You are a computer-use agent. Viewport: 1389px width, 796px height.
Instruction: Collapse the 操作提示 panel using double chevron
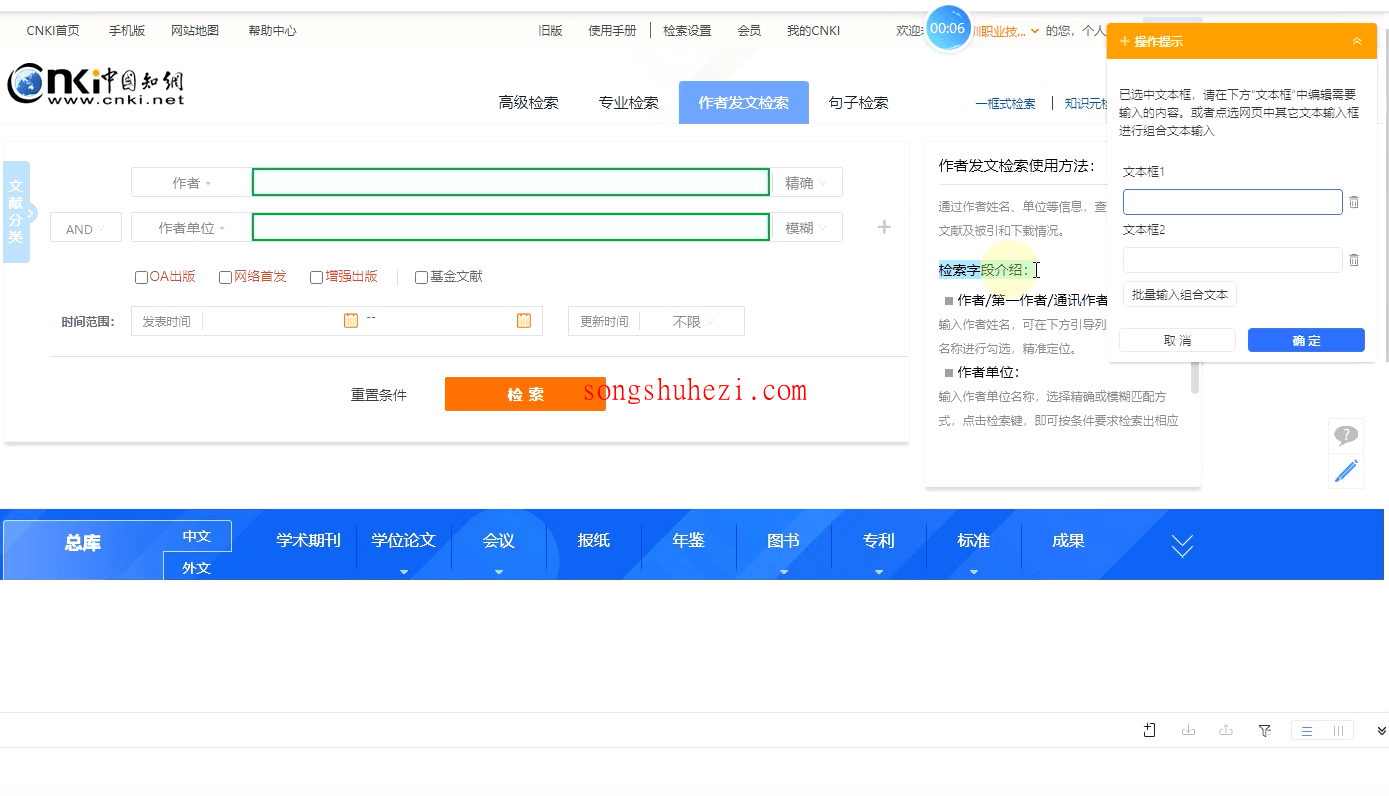[x=1357, y=41]
